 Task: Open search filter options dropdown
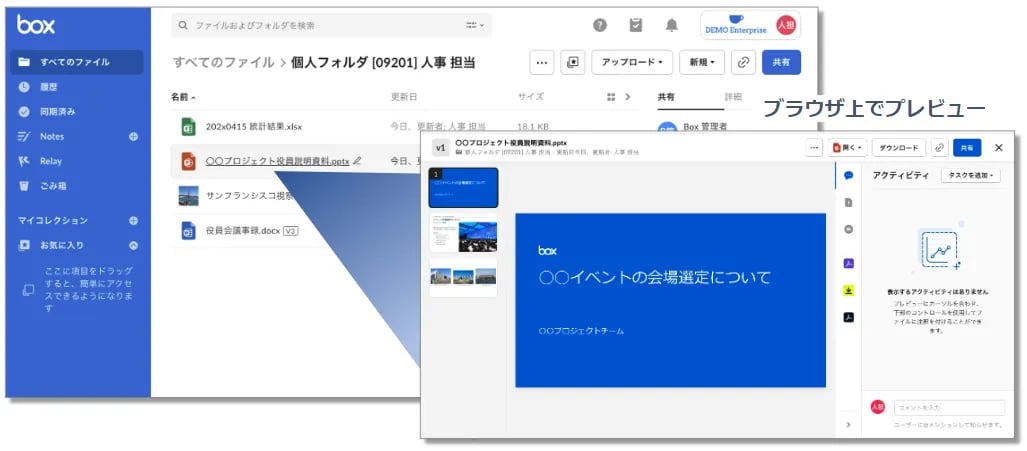(475, 26)
